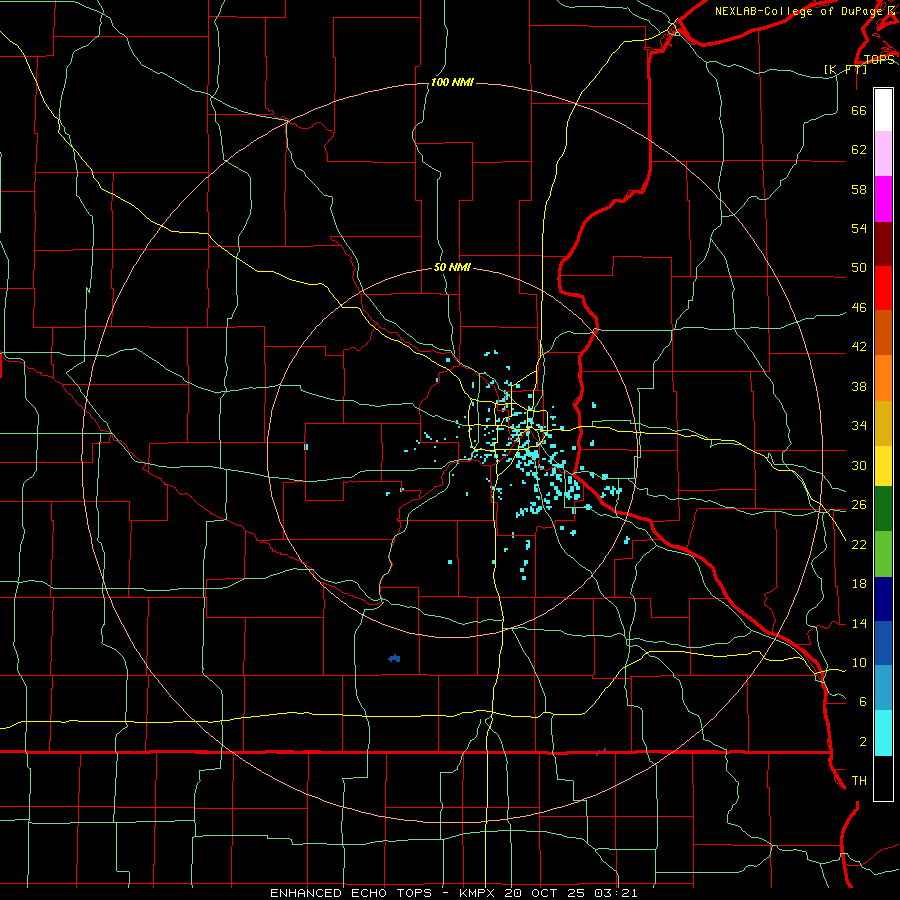Image resolution: width=900 pixels, height=900 pixels.
Task: Click the legend value 62
Action: point(859,150)
